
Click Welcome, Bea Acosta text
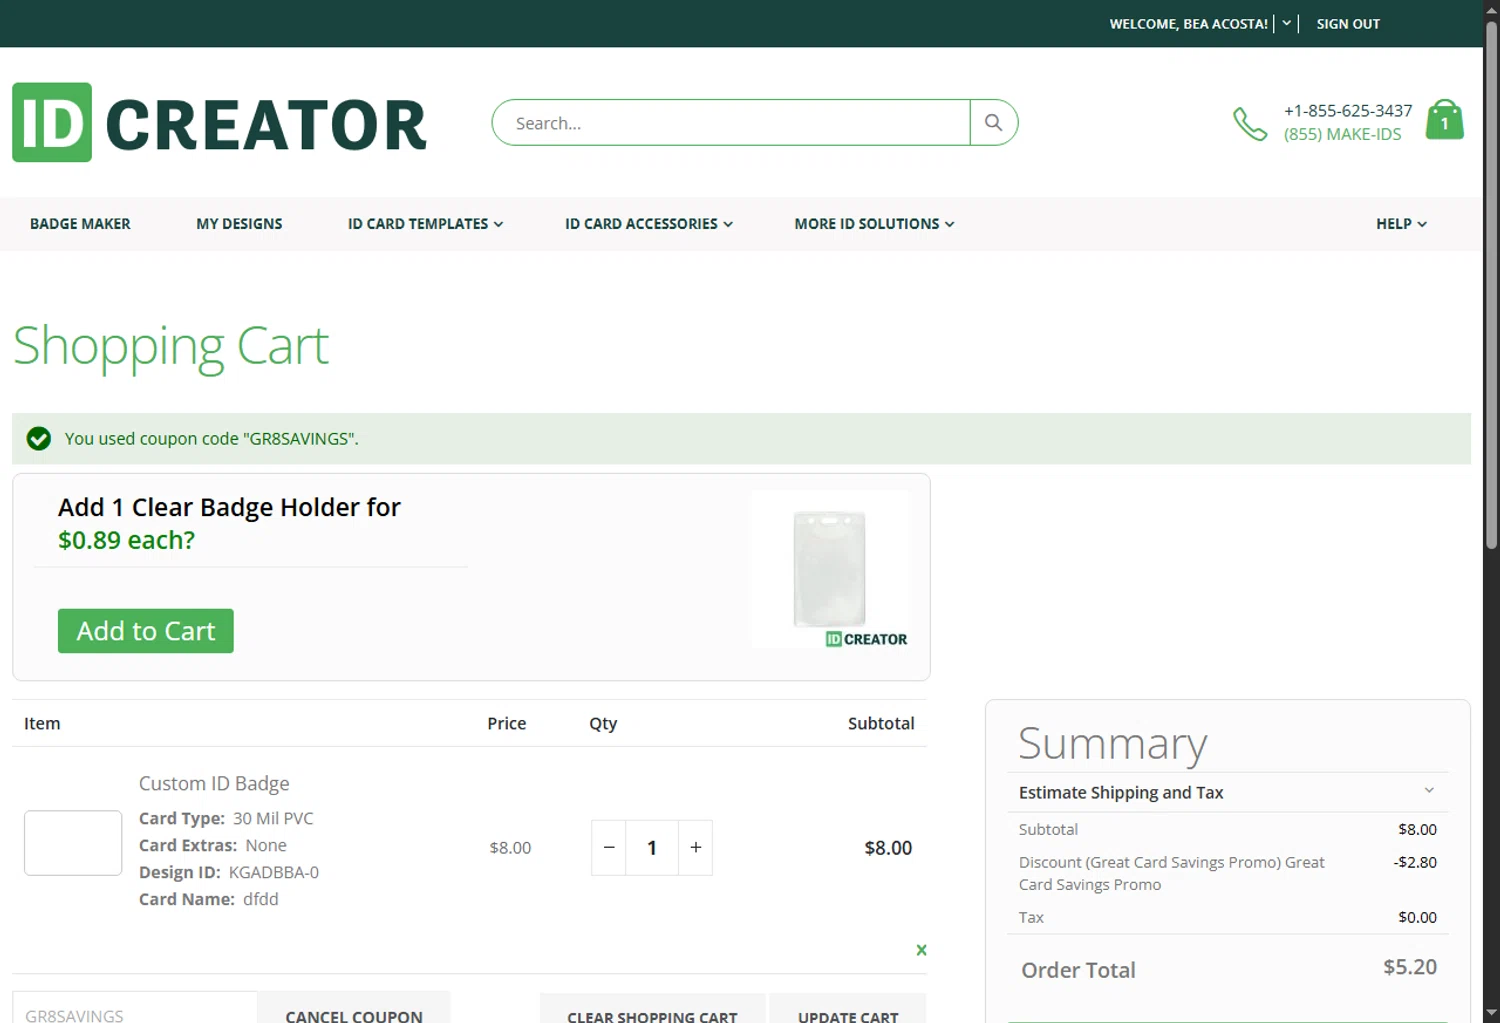pos(1188,23)
